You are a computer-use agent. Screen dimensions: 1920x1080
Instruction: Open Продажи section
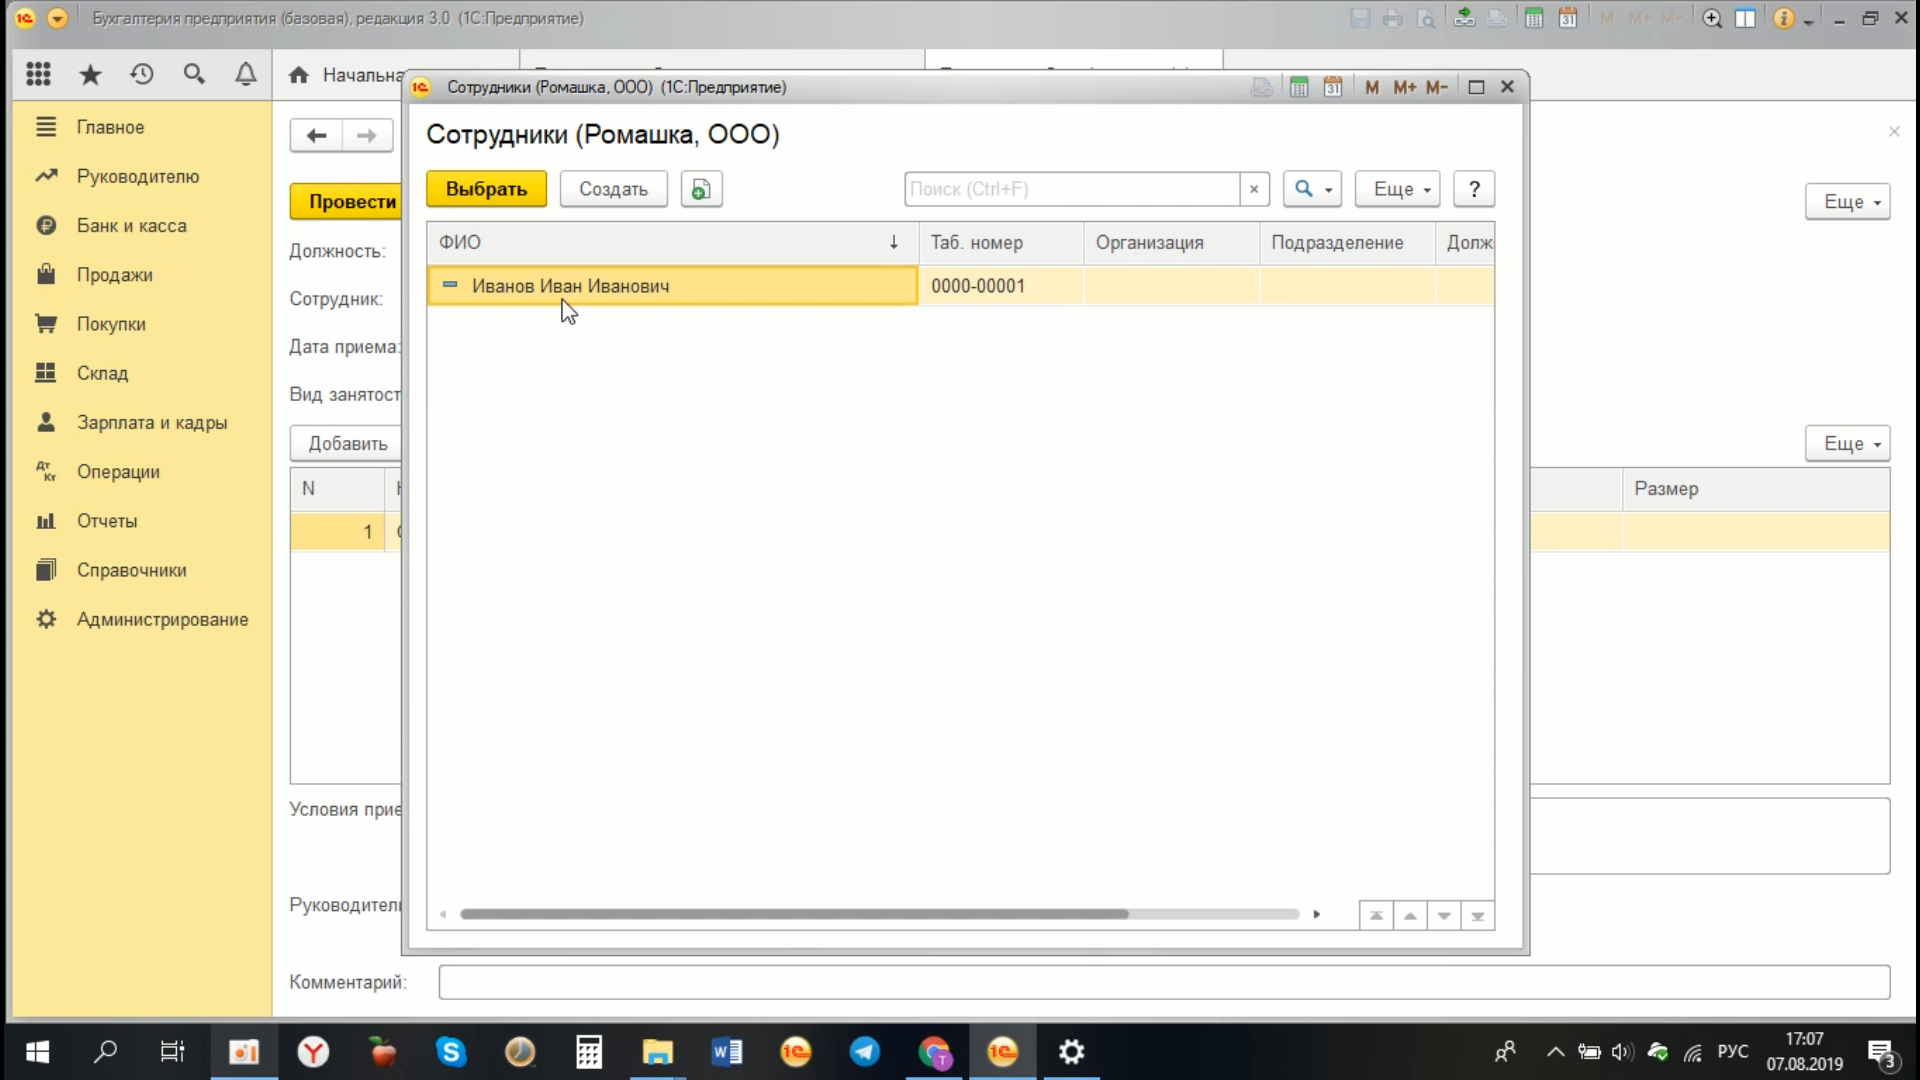114,275
